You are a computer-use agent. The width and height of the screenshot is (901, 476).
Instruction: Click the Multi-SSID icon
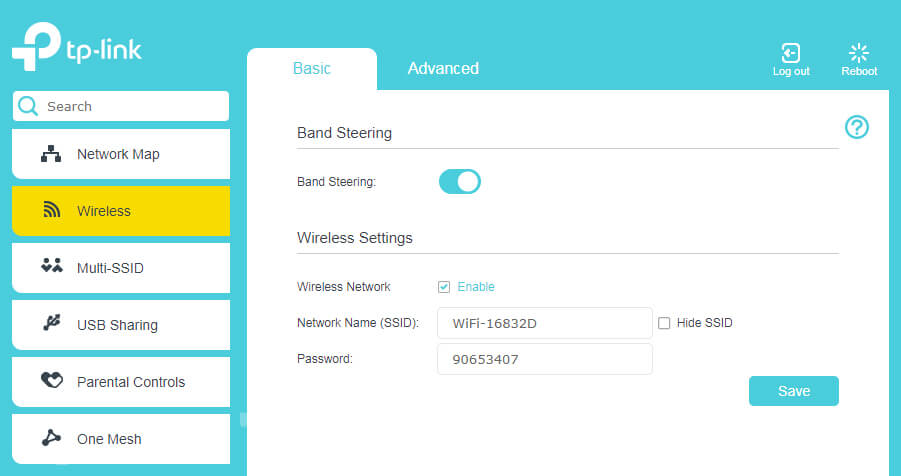(x=51, y=267)
